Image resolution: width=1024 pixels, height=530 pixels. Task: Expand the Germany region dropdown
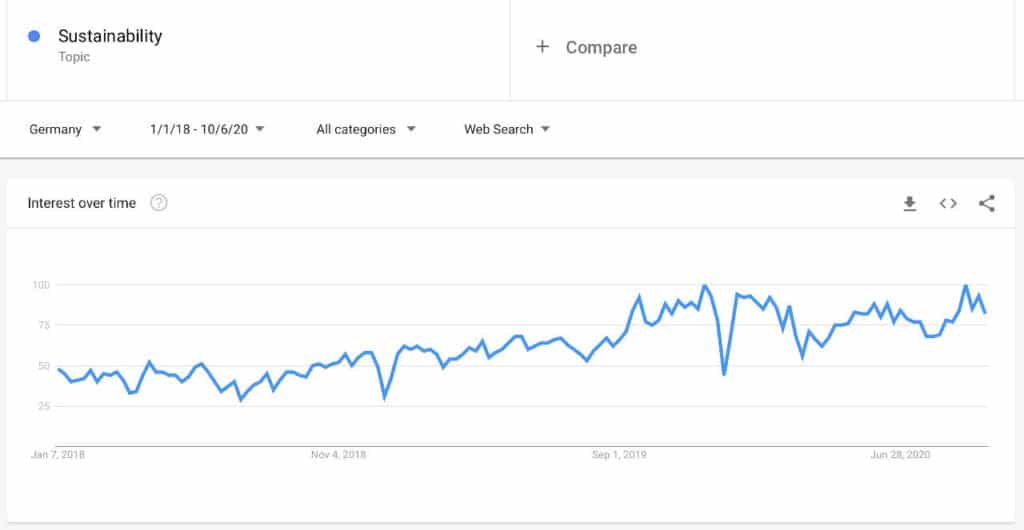click(65, 129)
